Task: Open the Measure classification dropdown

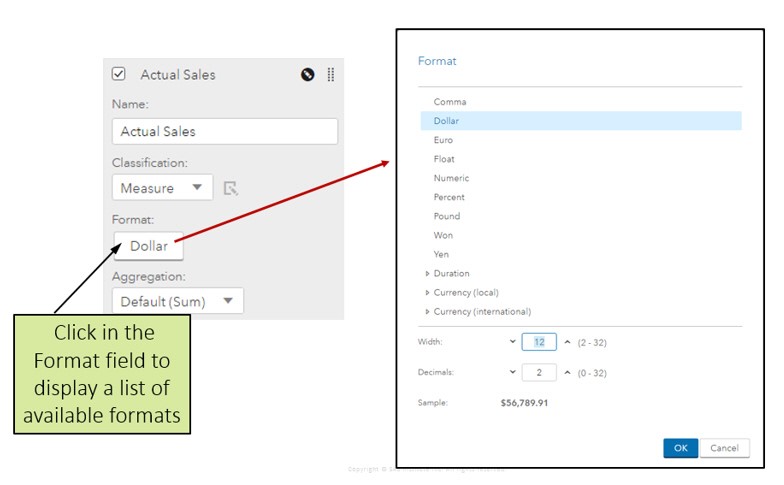Action: [x=161, y=188]
